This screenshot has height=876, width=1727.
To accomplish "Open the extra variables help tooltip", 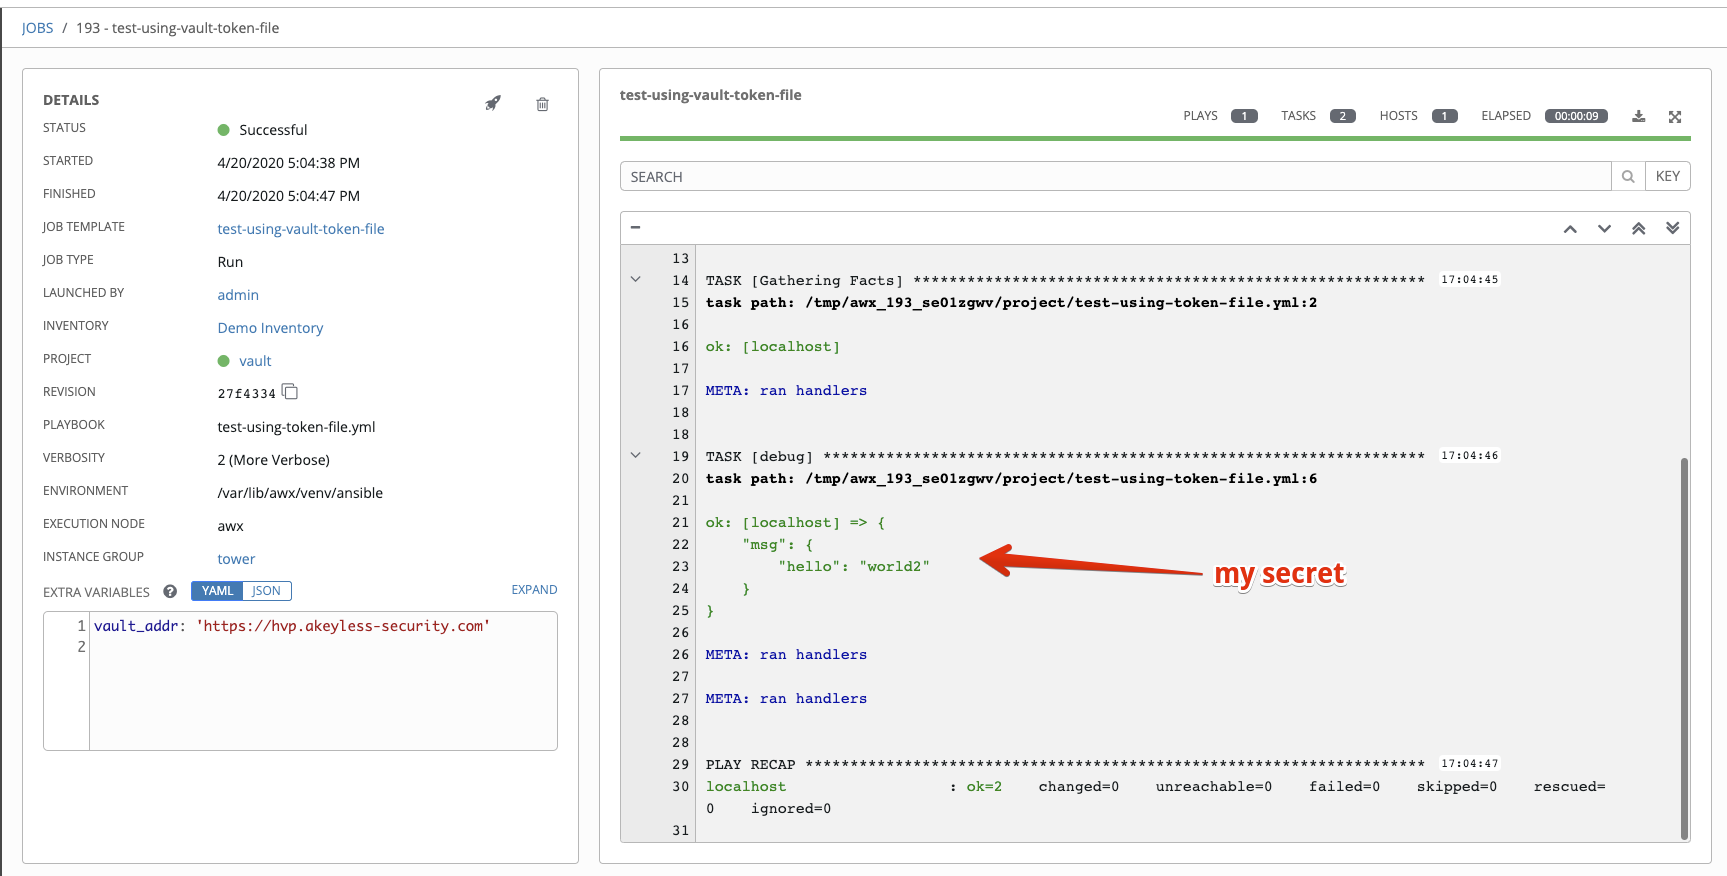I will [170, 591].
